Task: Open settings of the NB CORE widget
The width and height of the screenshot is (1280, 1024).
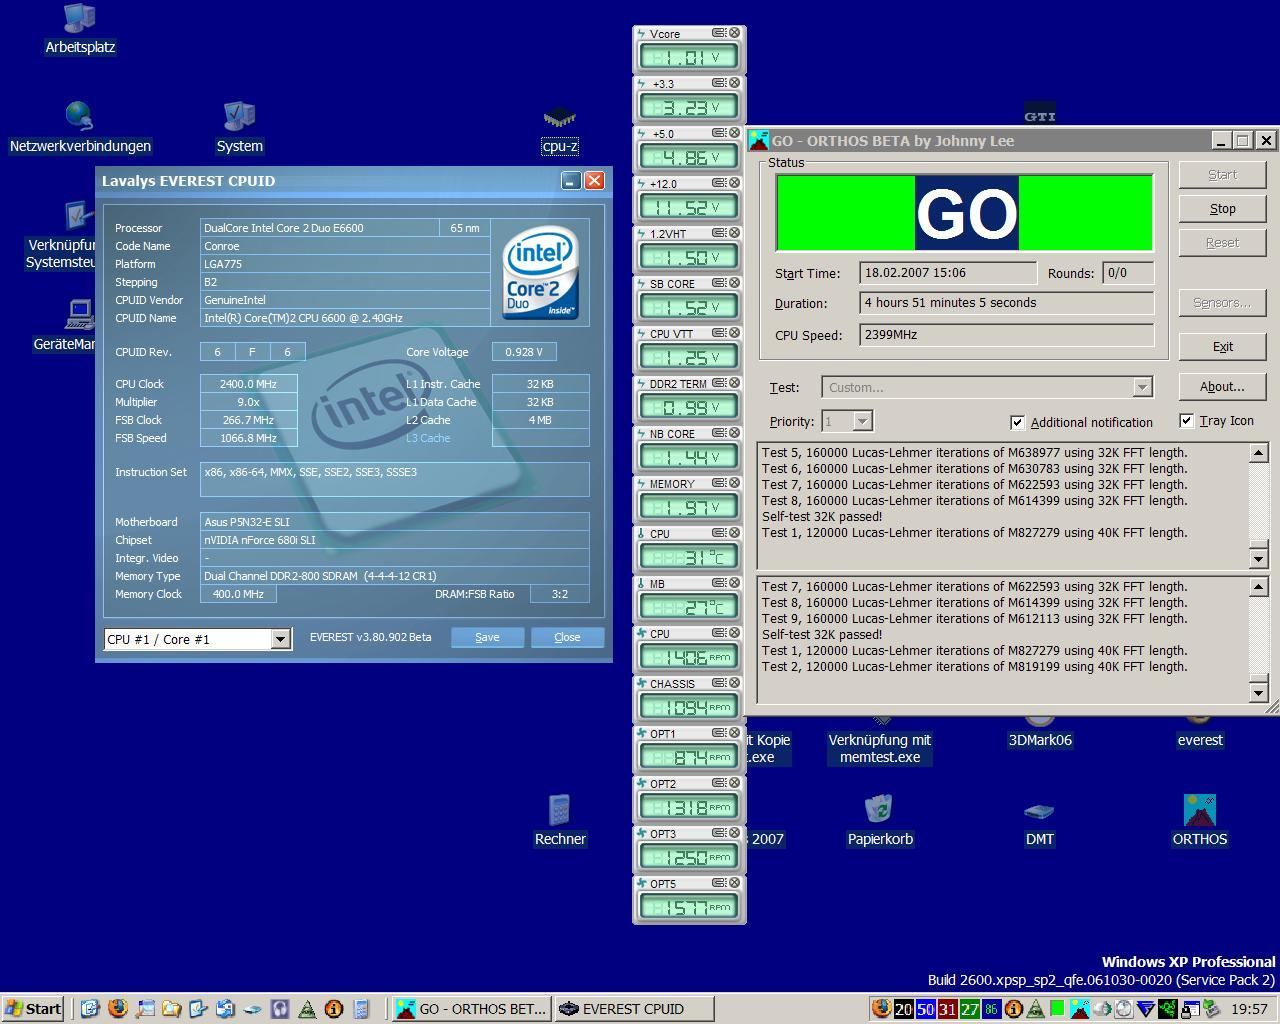Action: pyautogui.click(x=720, y=433)
